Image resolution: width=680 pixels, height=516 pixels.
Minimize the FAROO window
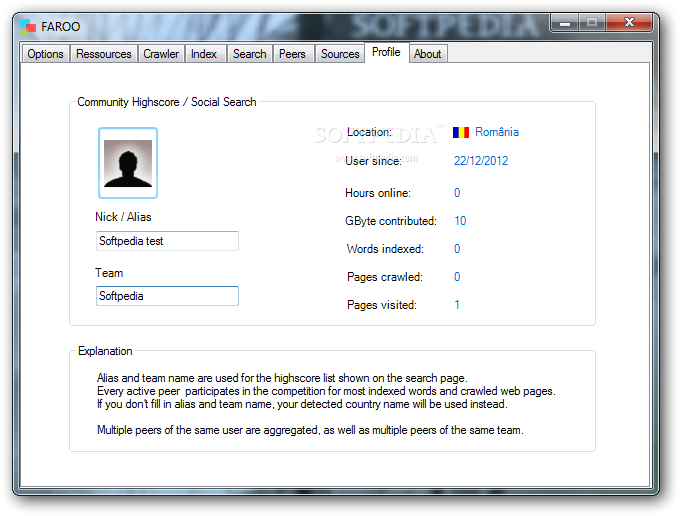(565, 23)
